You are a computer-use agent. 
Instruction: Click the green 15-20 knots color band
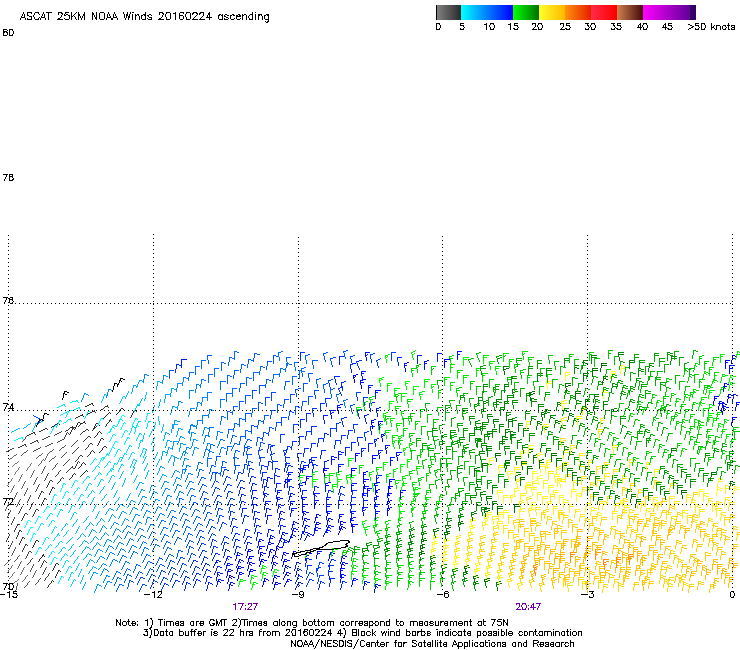point(526,12)
